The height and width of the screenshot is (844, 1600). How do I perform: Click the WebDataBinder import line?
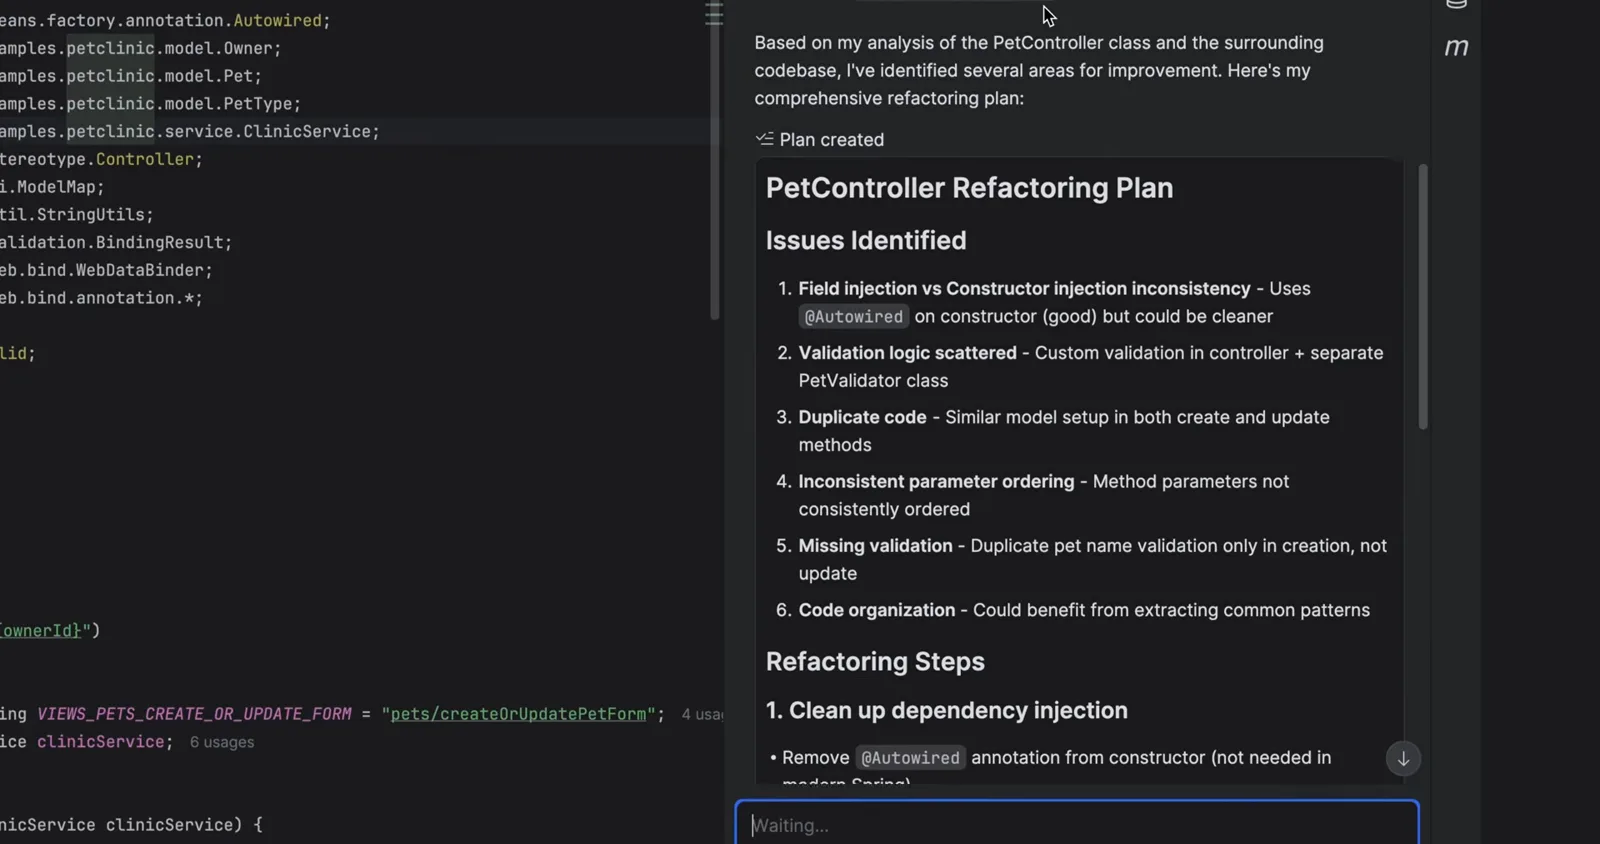(106, 270)
